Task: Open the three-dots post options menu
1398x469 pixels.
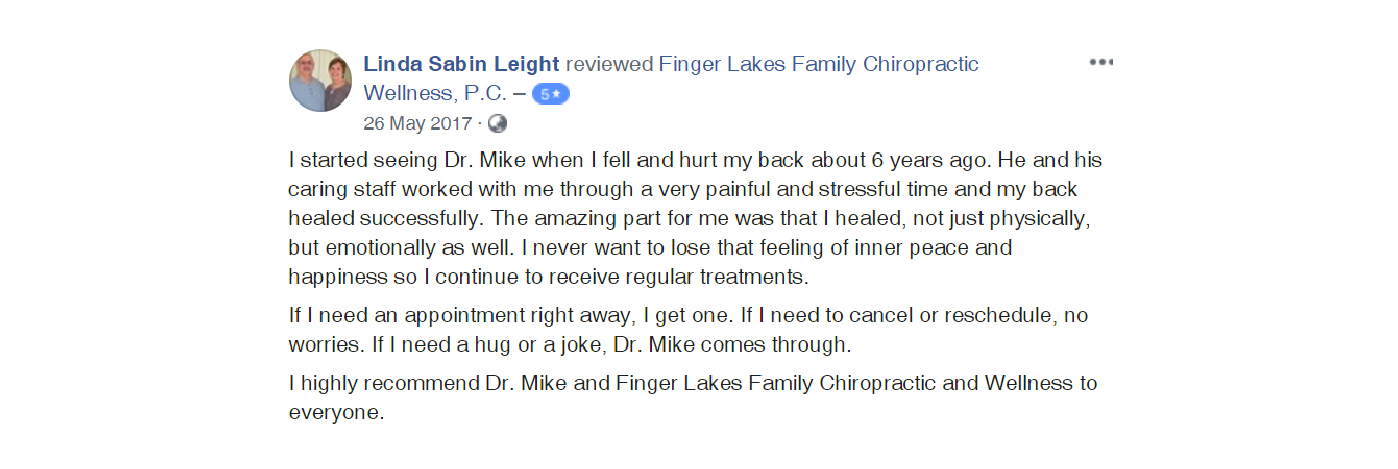Action: 1100,62
